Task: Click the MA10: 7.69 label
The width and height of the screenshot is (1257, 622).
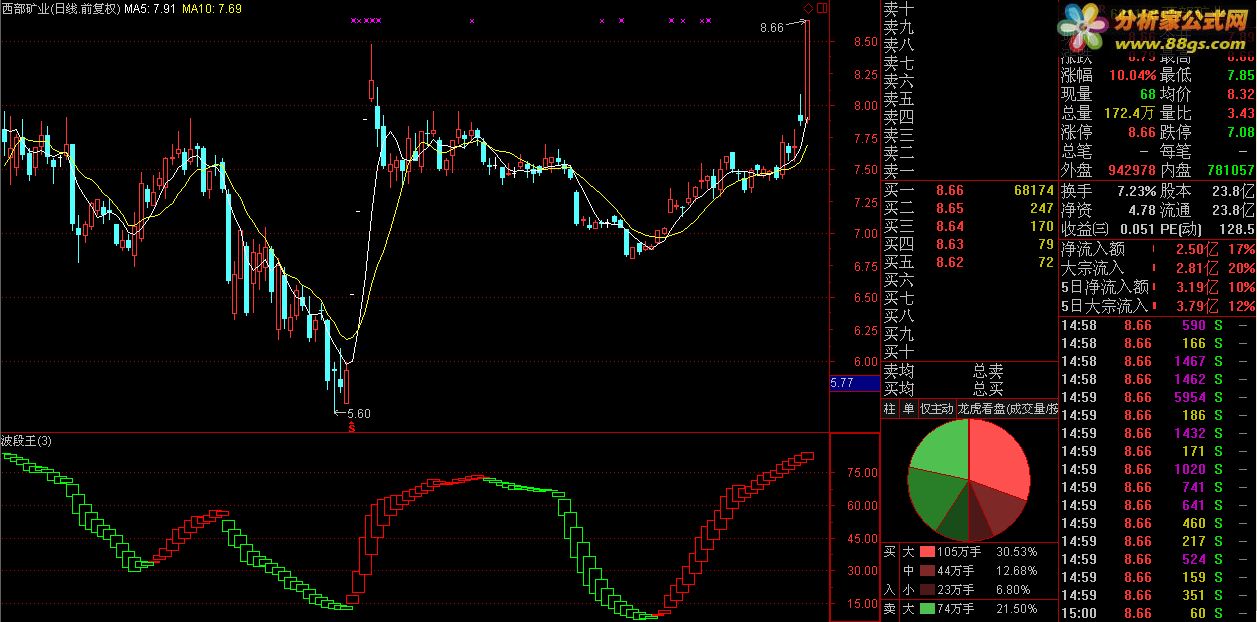Action: click(213, 8)
